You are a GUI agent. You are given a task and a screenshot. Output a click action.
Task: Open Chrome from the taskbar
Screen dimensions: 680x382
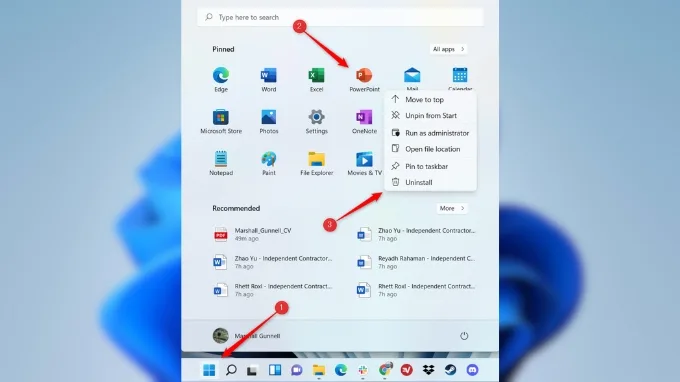click(385, 370)
